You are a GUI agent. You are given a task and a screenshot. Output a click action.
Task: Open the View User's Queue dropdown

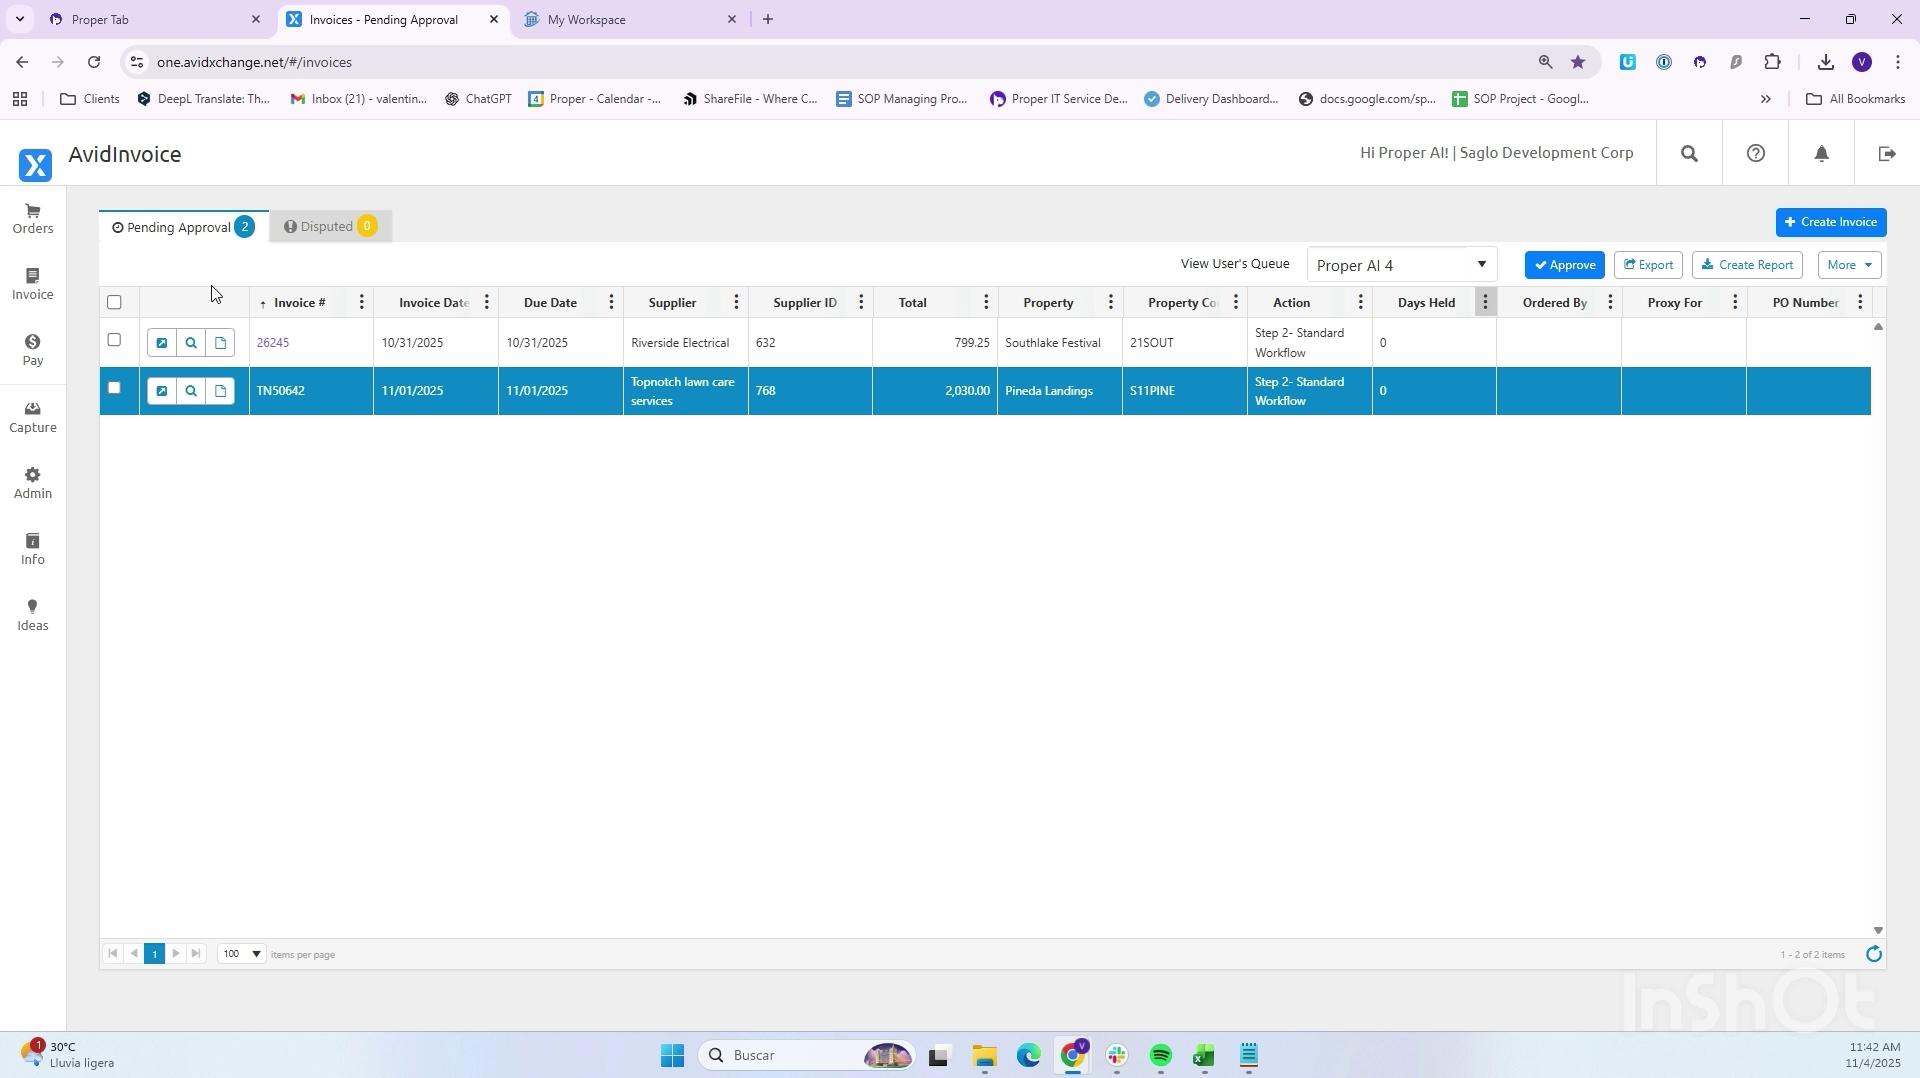coord(1401,265)
